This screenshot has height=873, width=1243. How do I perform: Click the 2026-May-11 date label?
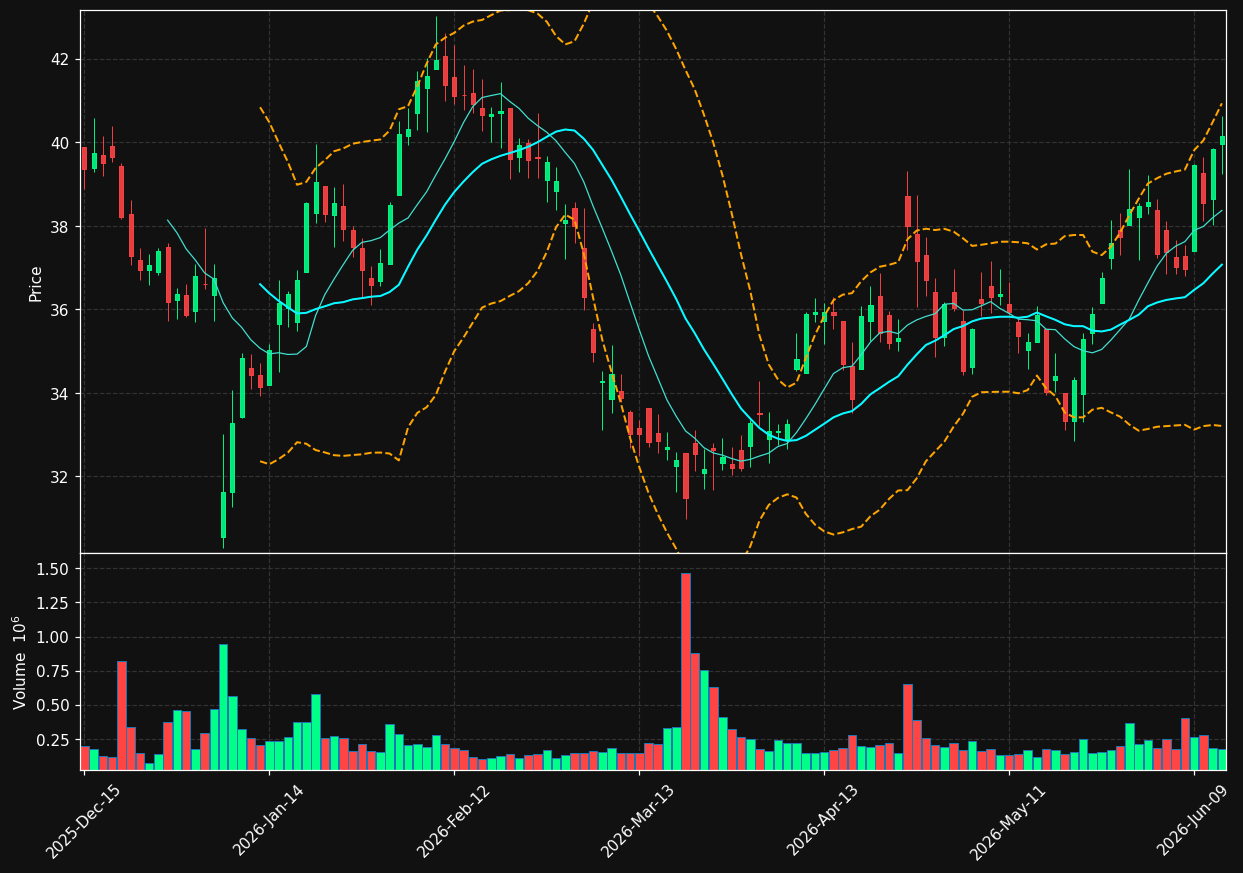click(1007, 821)
